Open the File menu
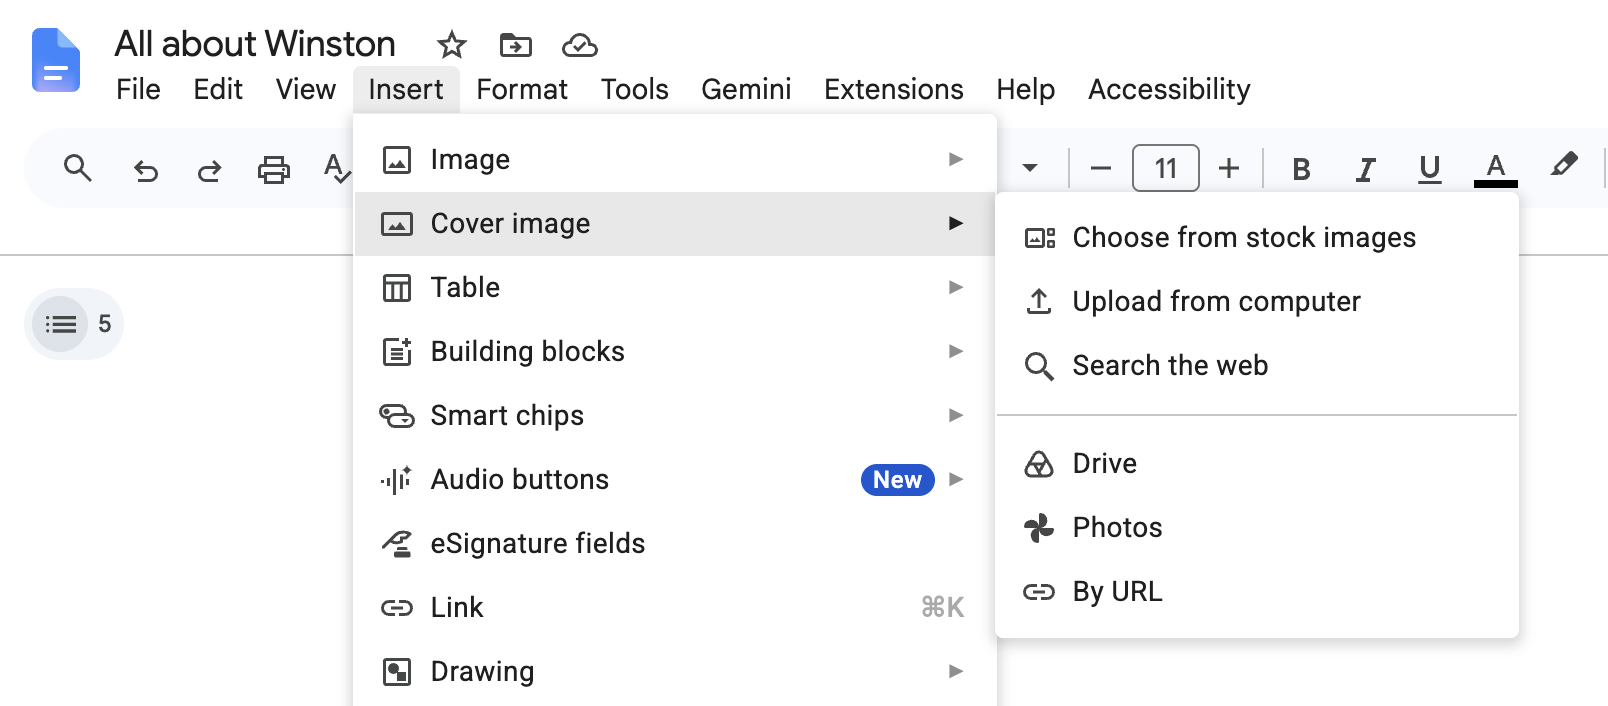This screenshot has height=706, width=1608. coord(138,89)
